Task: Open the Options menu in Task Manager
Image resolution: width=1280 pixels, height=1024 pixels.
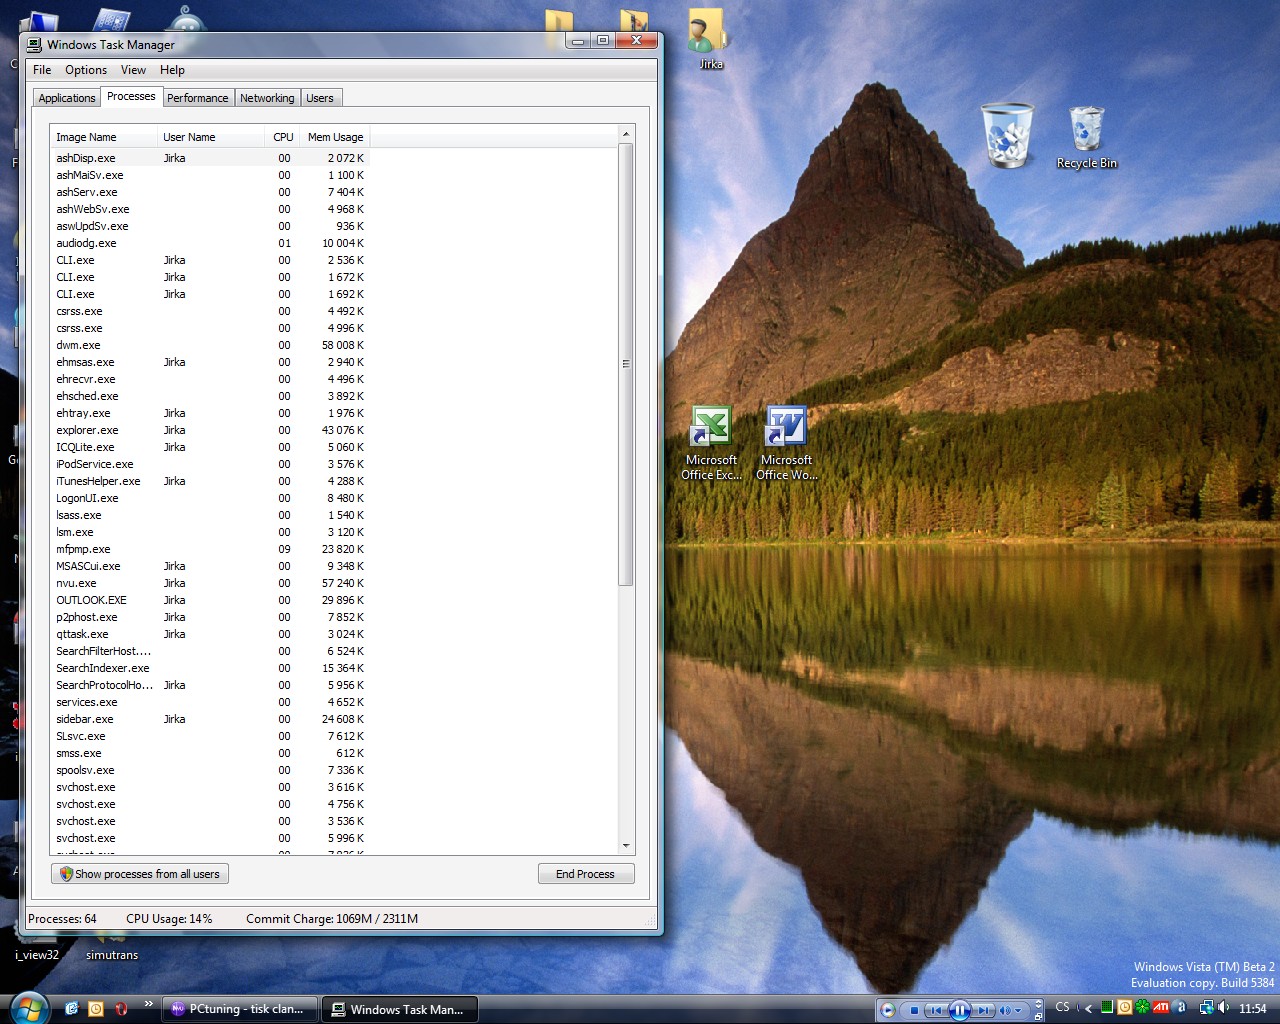Action: [x=86, y=70]
